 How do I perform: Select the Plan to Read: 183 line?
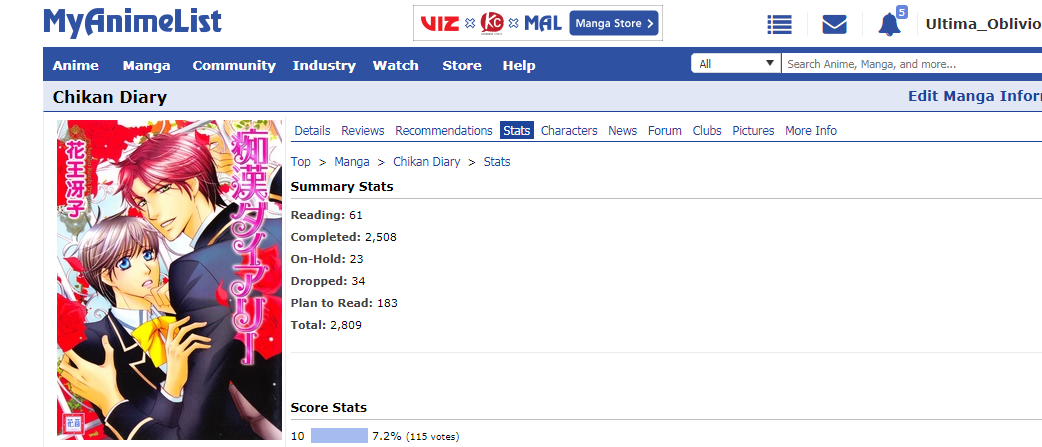(344, 303)
